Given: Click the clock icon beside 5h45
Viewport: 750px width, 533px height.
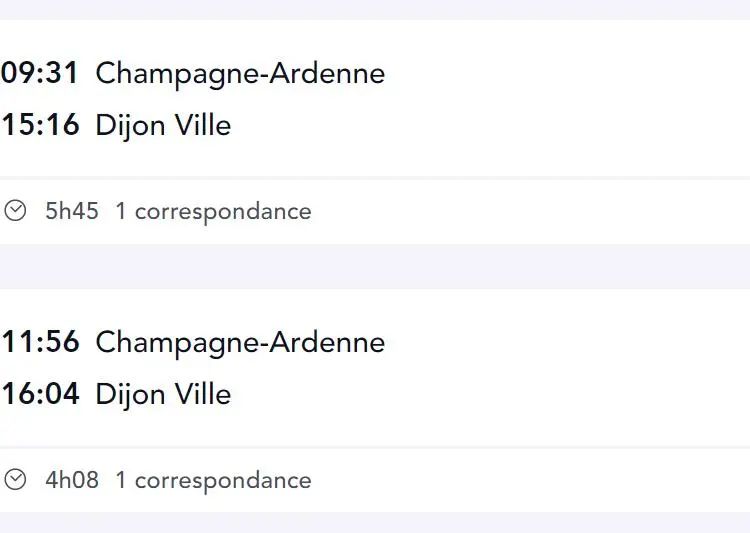Looking at the screenshot, I should coord(15,211).
